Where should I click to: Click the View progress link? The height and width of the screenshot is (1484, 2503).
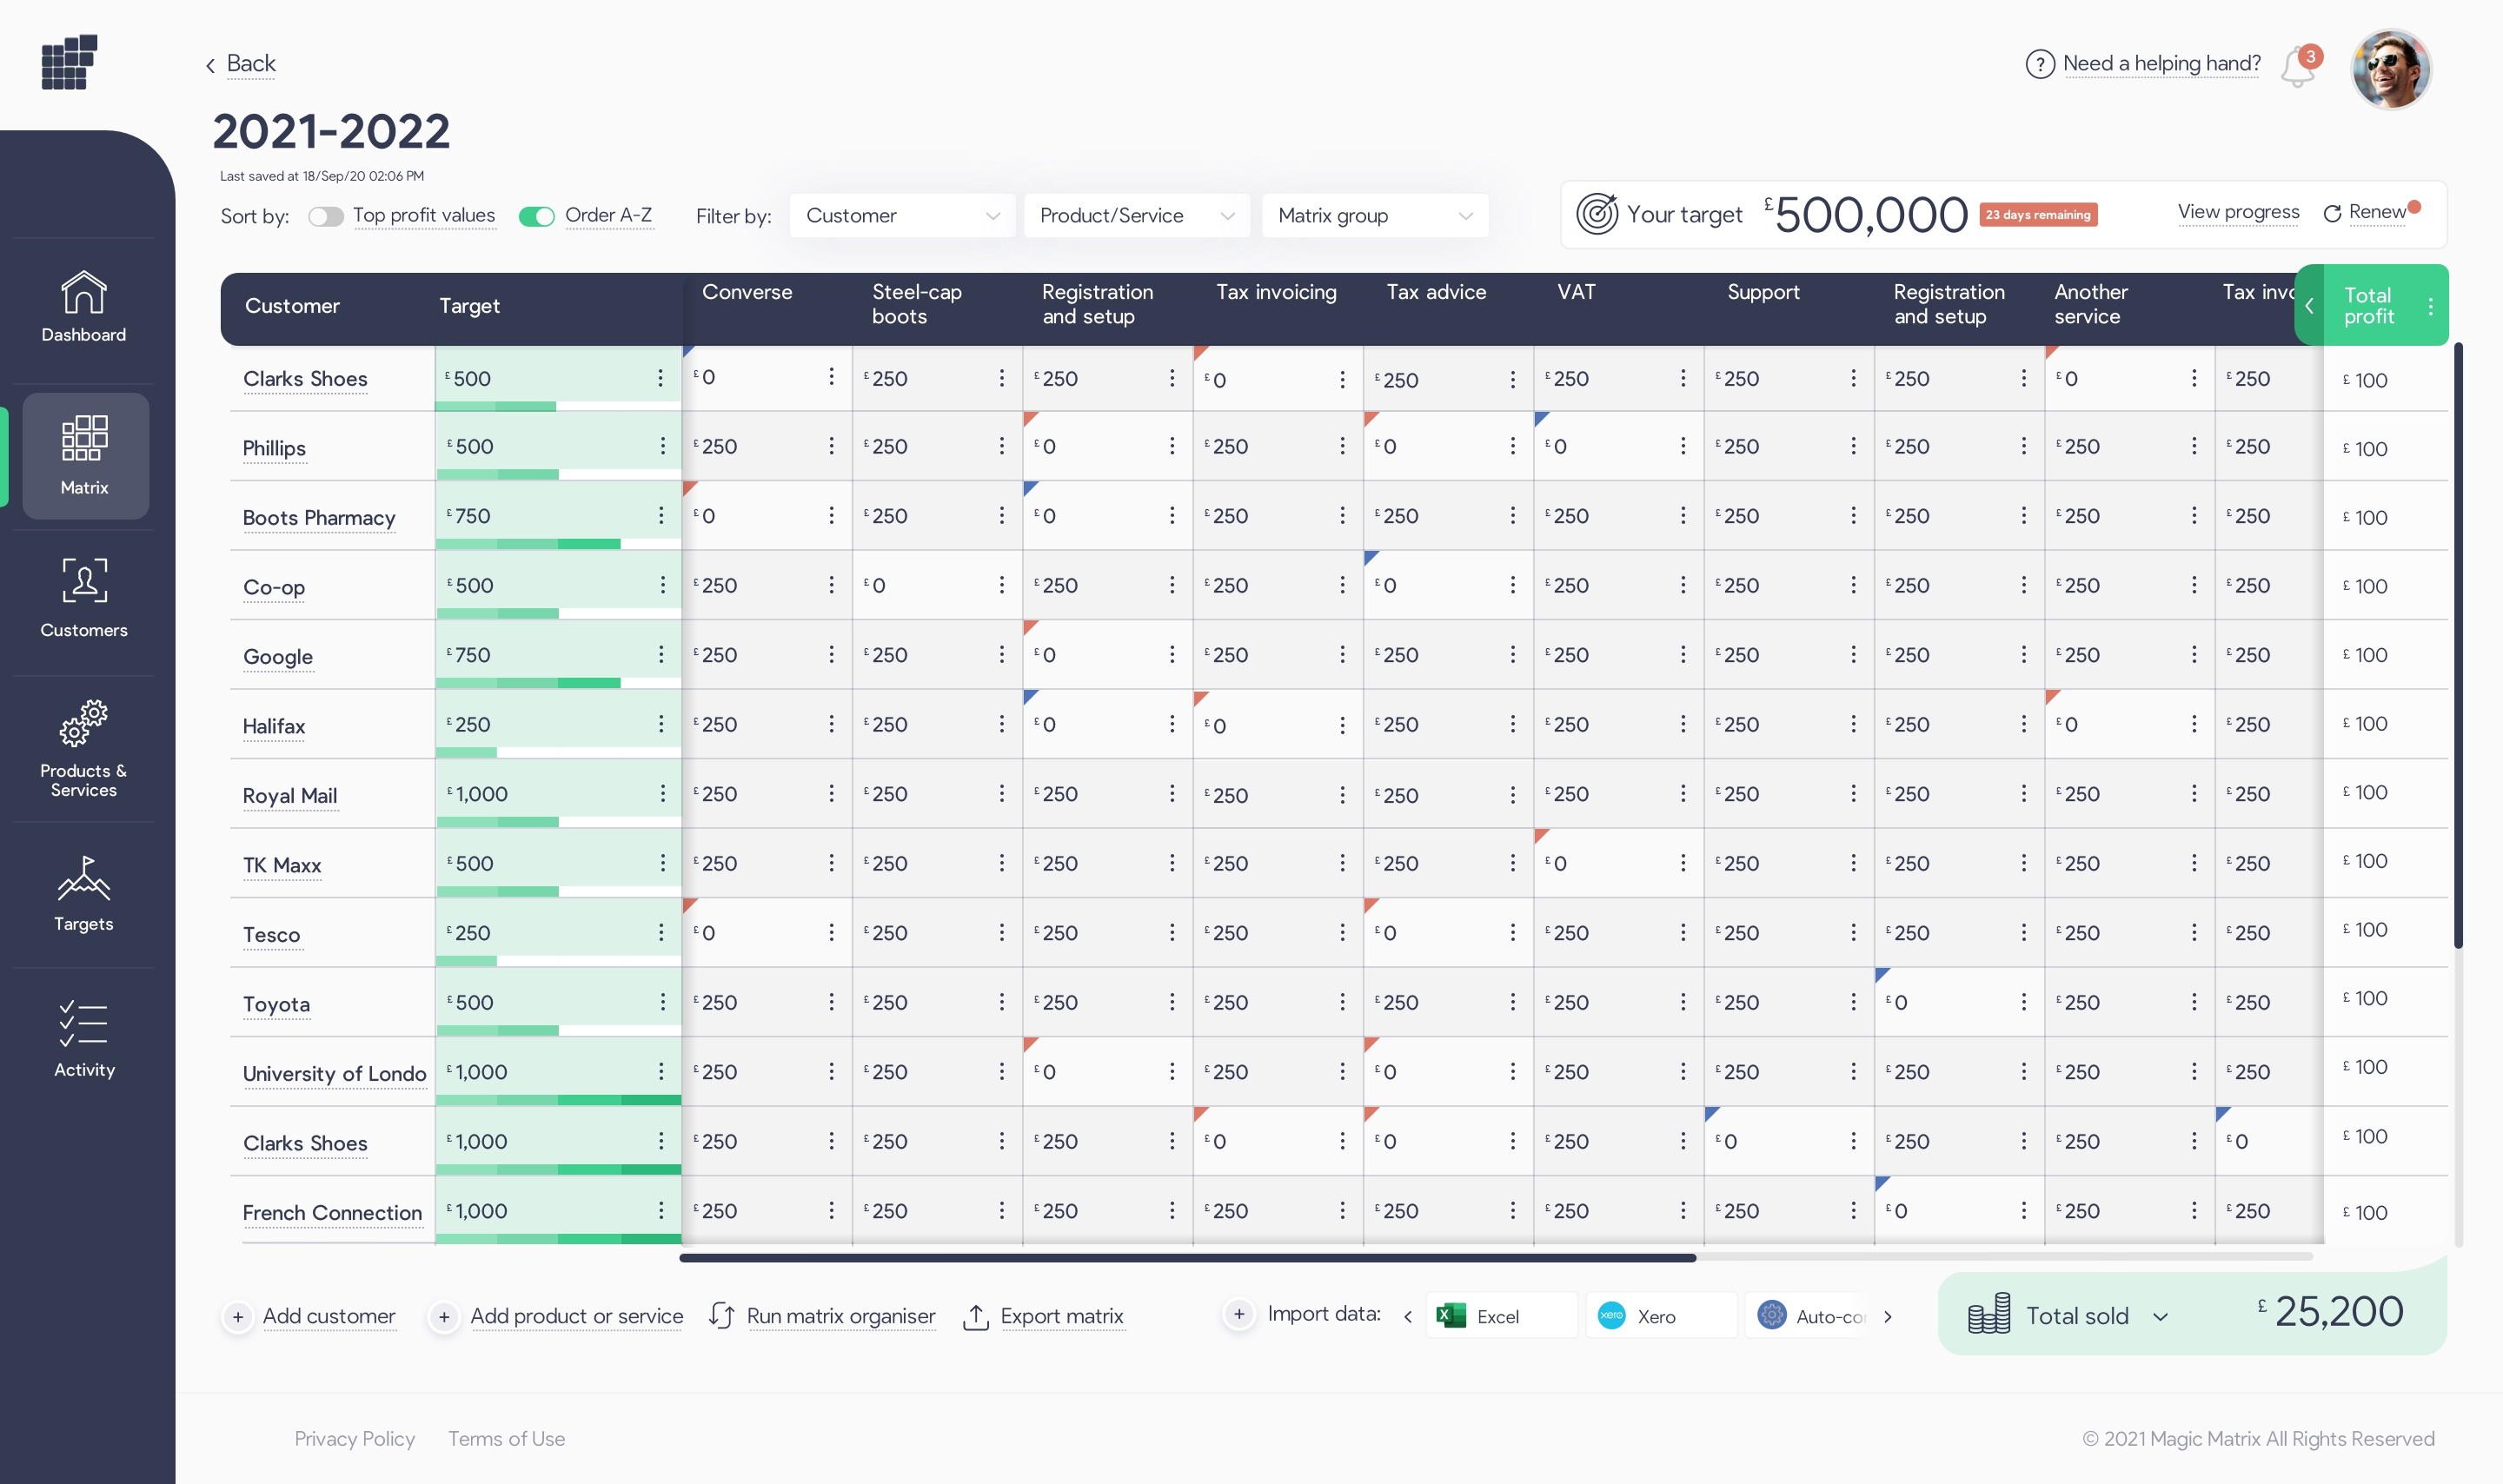[2238, 212]
